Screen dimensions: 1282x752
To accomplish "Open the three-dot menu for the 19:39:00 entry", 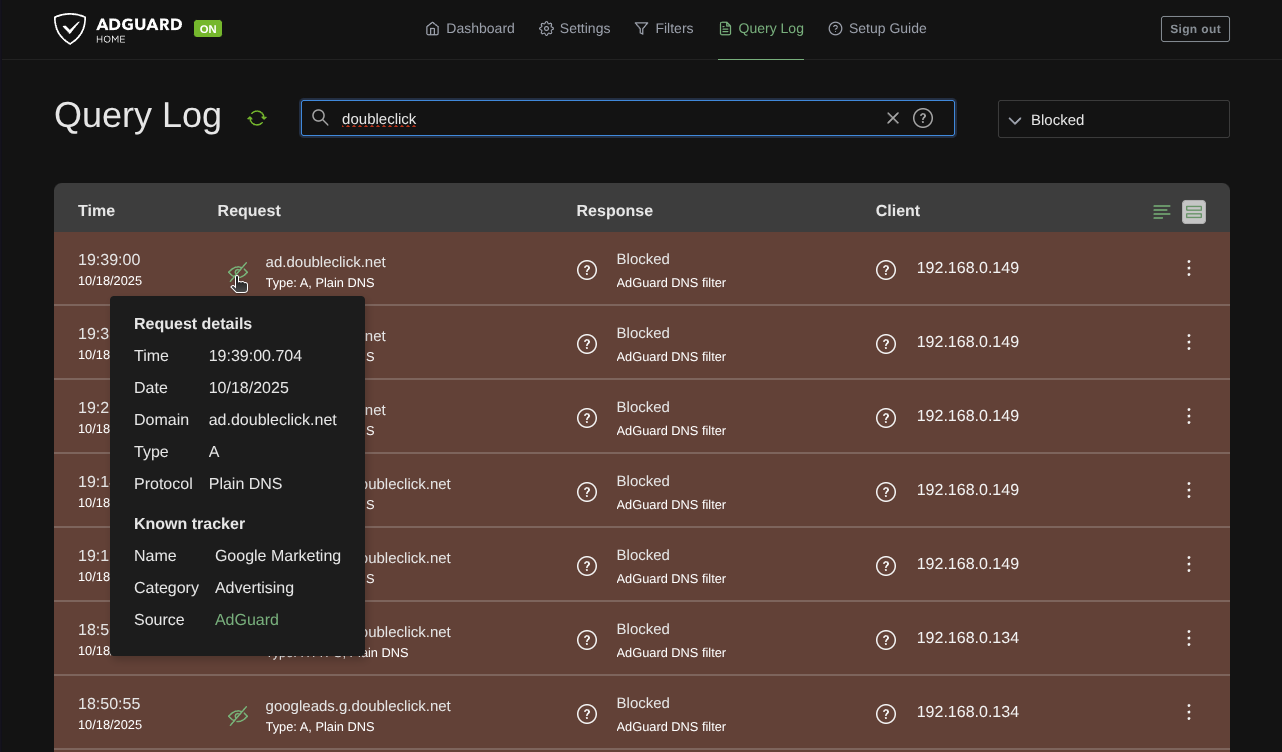I will click(1188, 268).
